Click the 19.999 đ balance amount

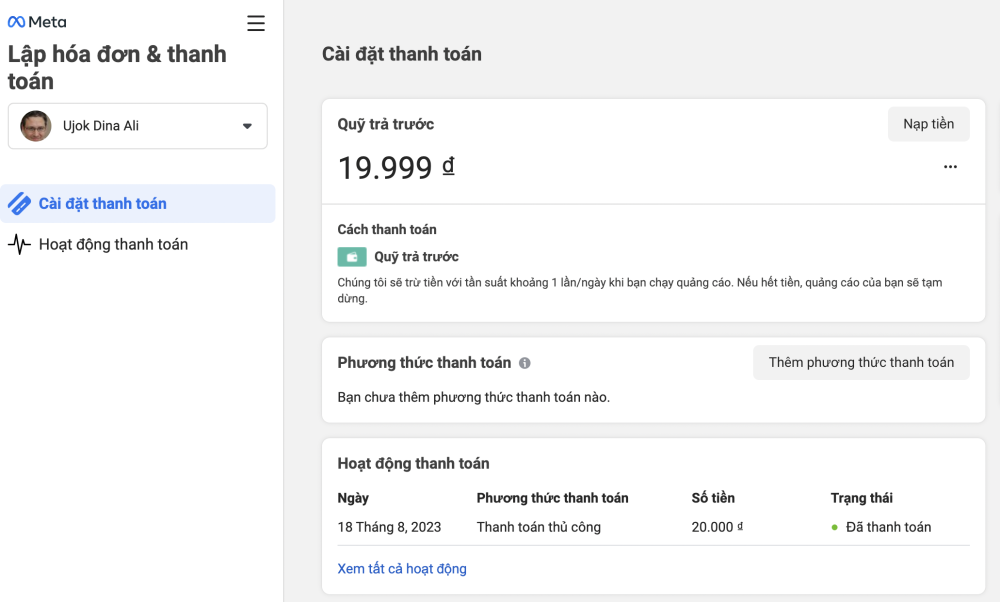pos(396,168)
